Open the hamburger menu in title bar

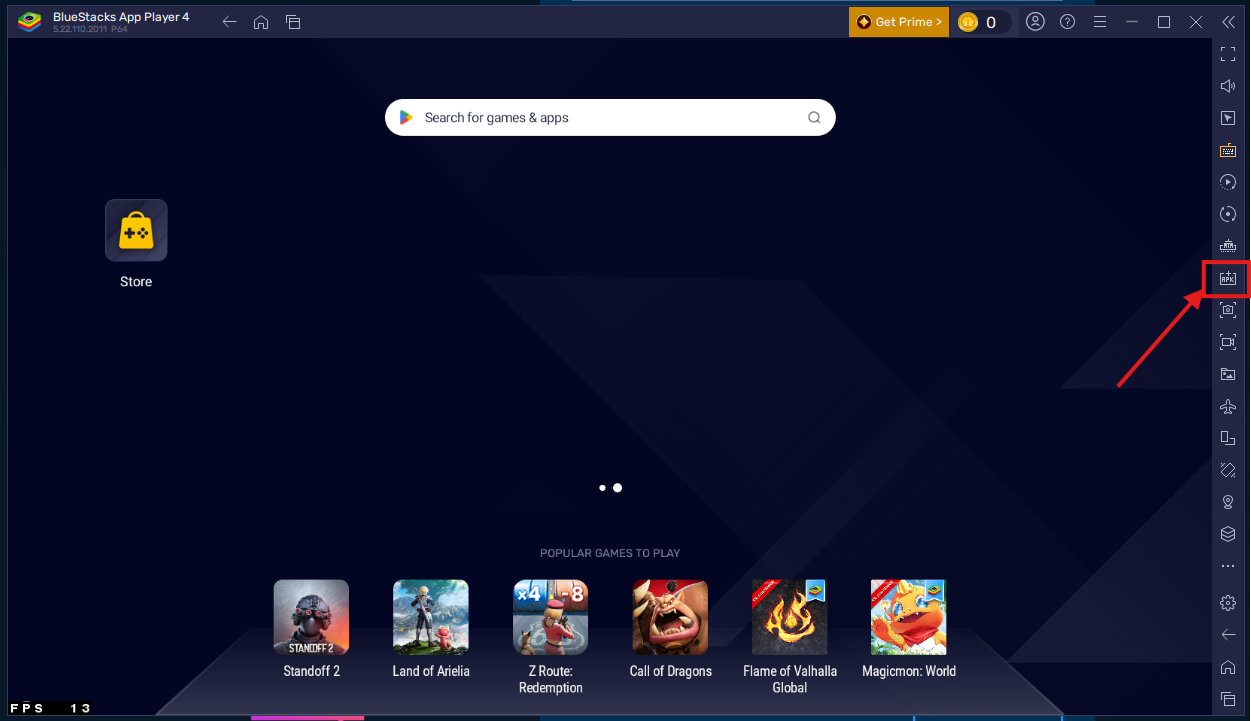[1099, 22]
